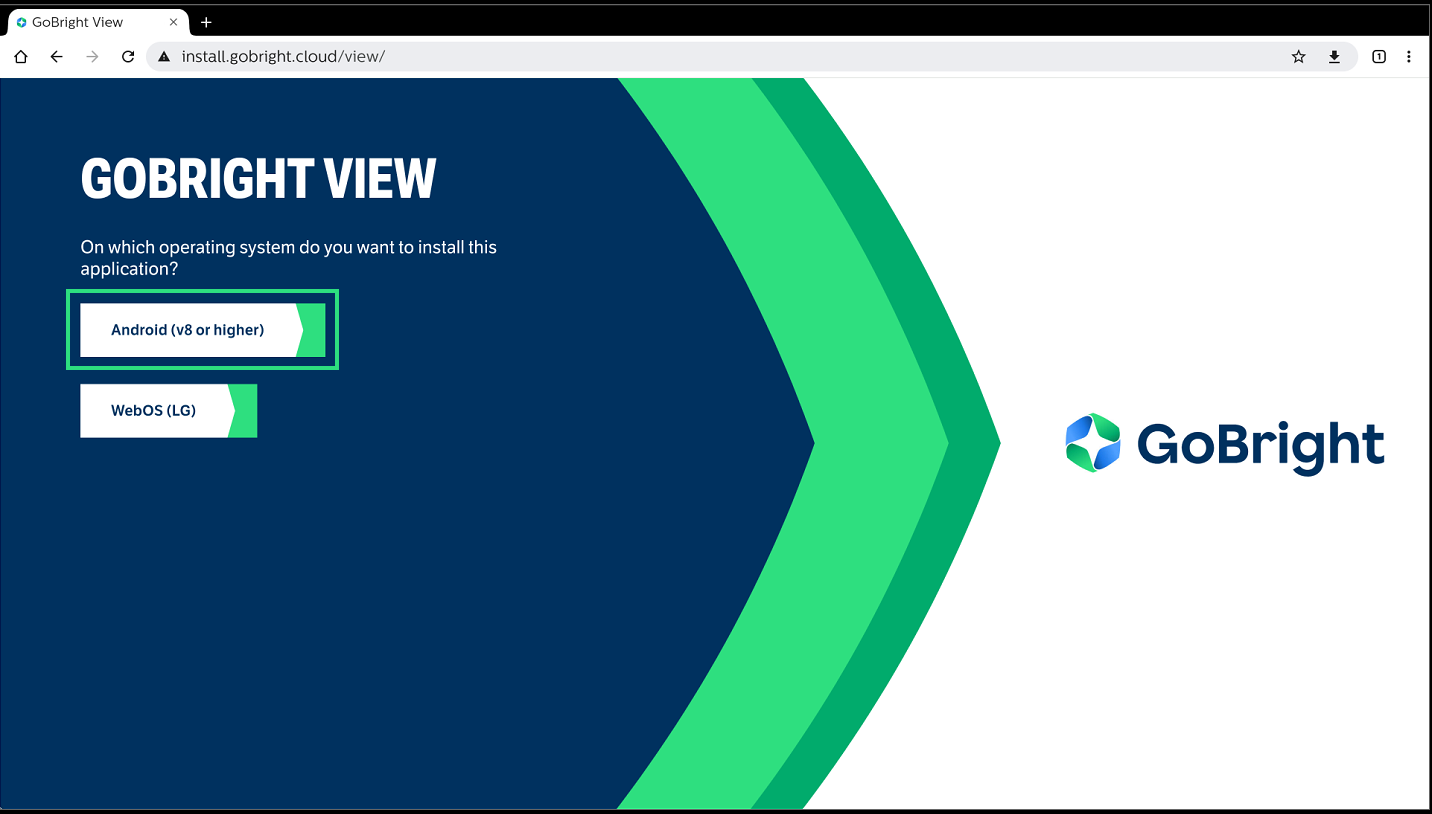Screen dimensions: 1432x814
Task: Click the GOBRIGHT VIEW heading
Action: click(x=258, y=180)
